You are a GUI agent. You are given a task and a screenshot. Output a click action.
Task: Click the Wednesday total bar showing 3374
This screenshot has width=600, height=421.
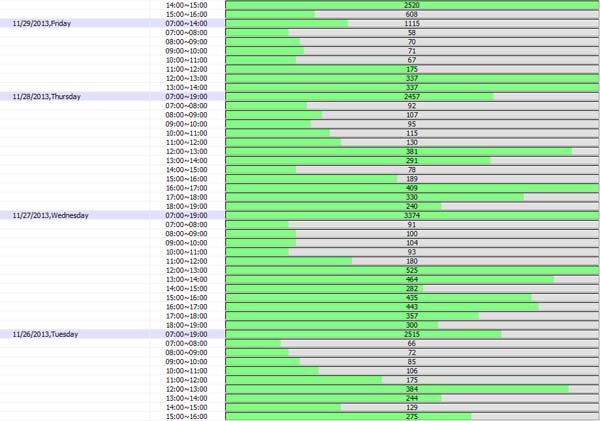411,215
